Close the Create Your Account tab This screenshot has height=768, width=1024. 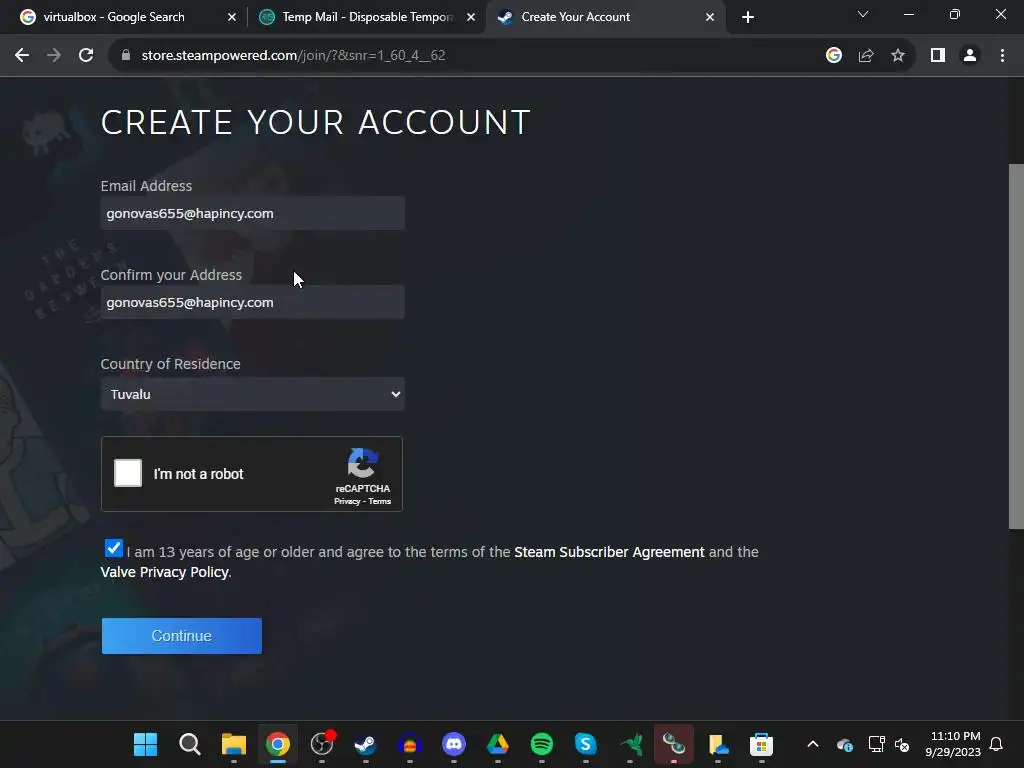point(710,17)
